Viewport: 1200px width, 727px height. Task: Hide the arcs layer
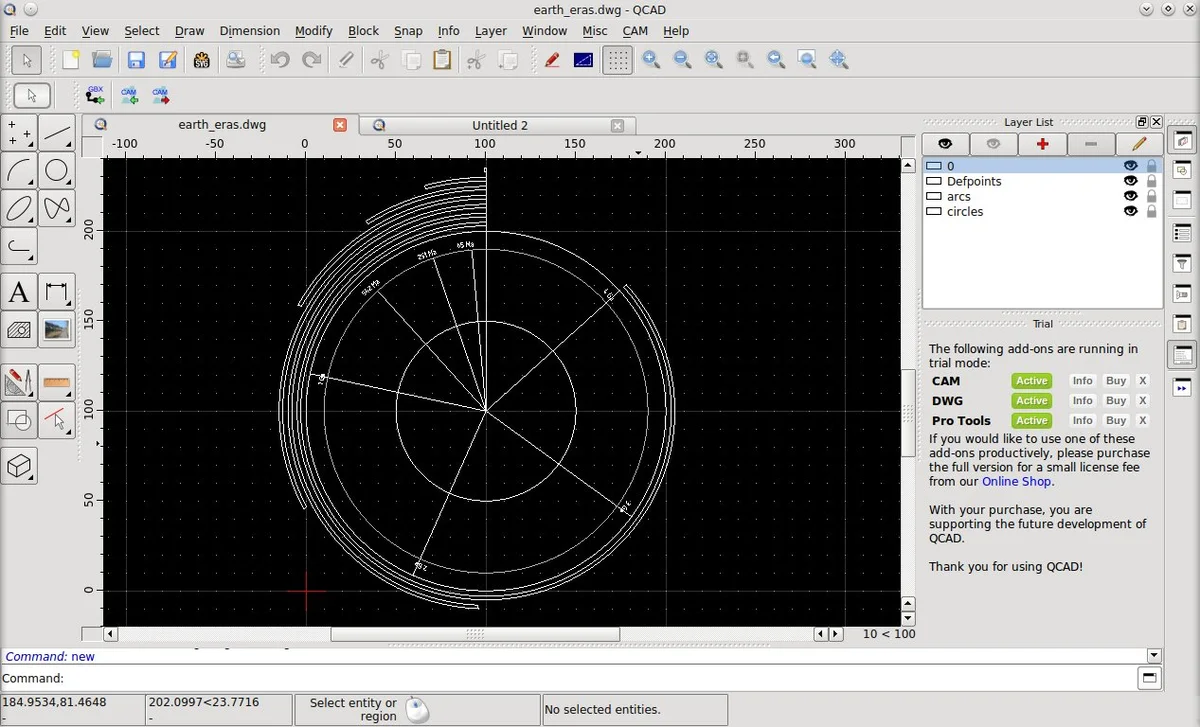tap(1131, 197)
